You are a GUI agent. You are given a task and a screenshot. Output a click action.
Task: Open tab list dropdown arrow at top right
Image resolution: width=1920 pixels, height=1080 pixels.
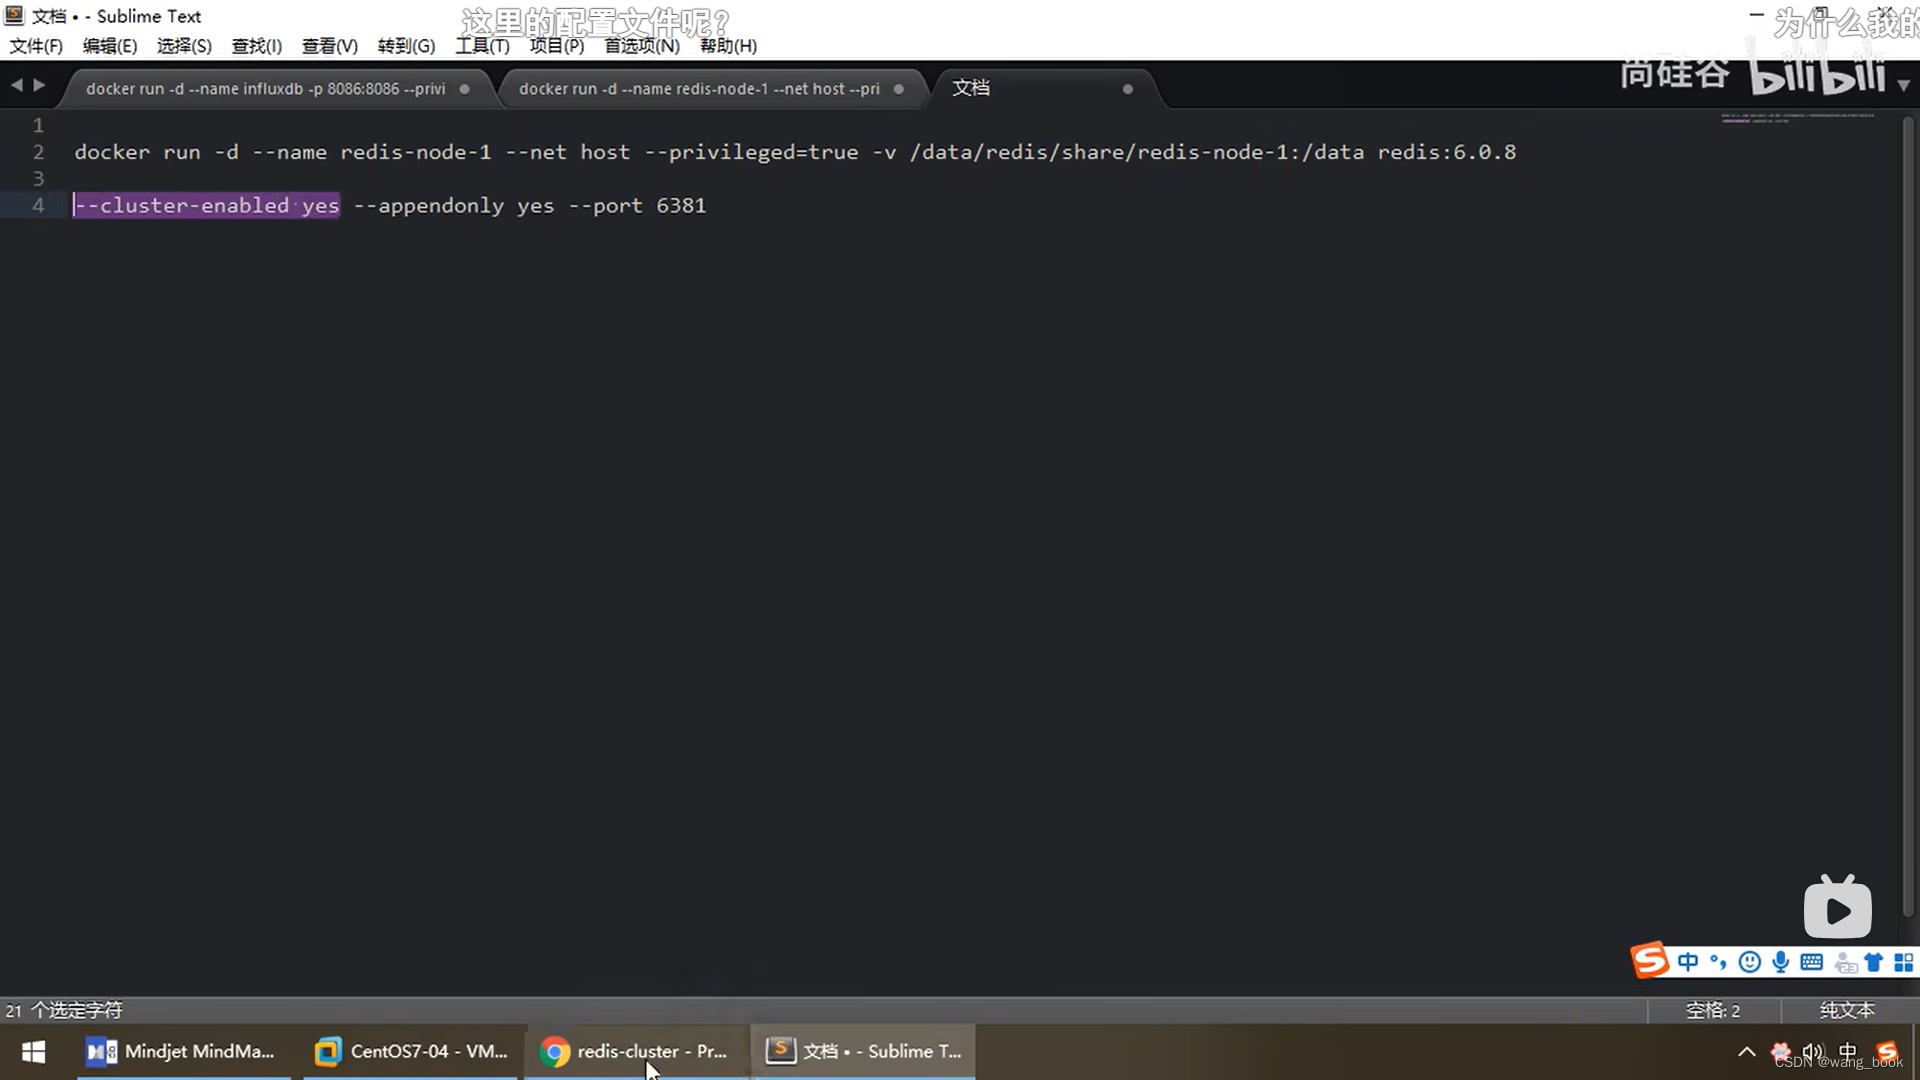pyautogui.click(x=1903, y=86)
